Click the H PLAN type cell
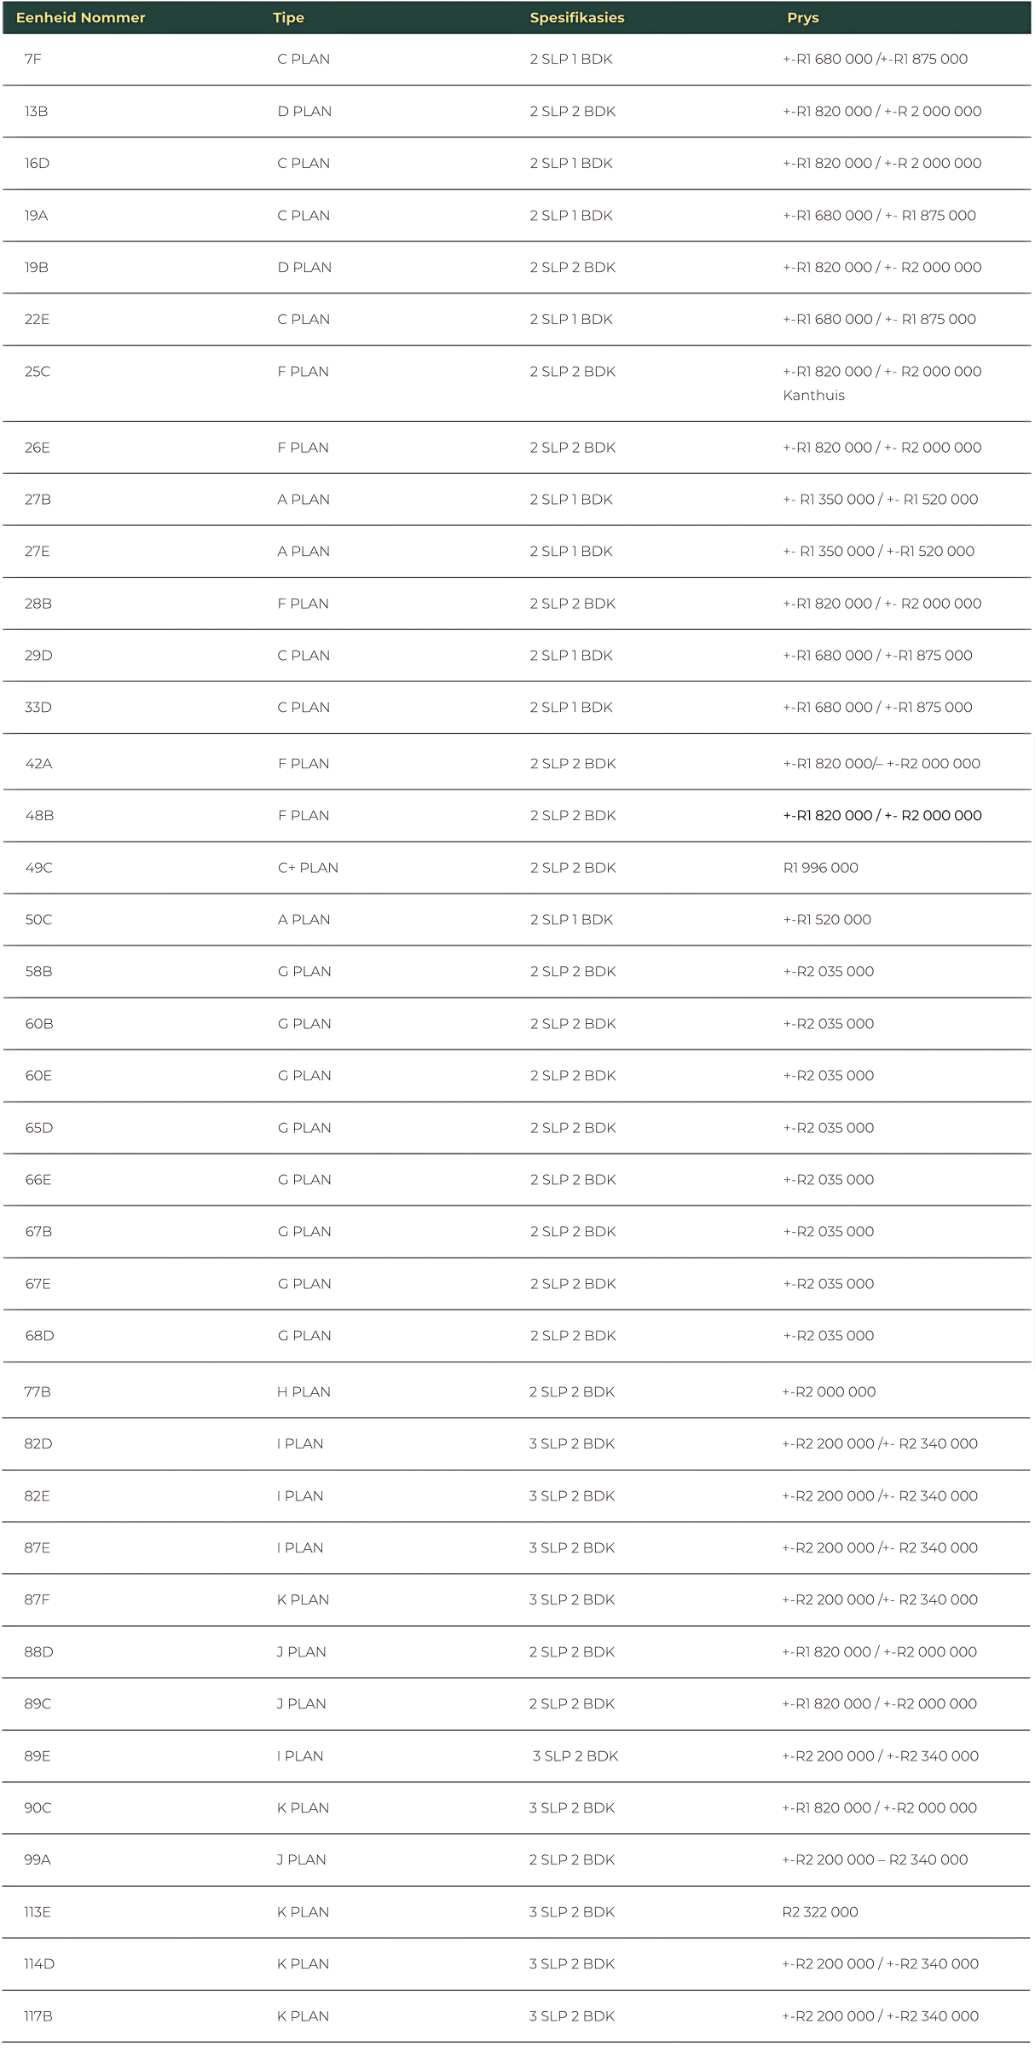 304,1392
